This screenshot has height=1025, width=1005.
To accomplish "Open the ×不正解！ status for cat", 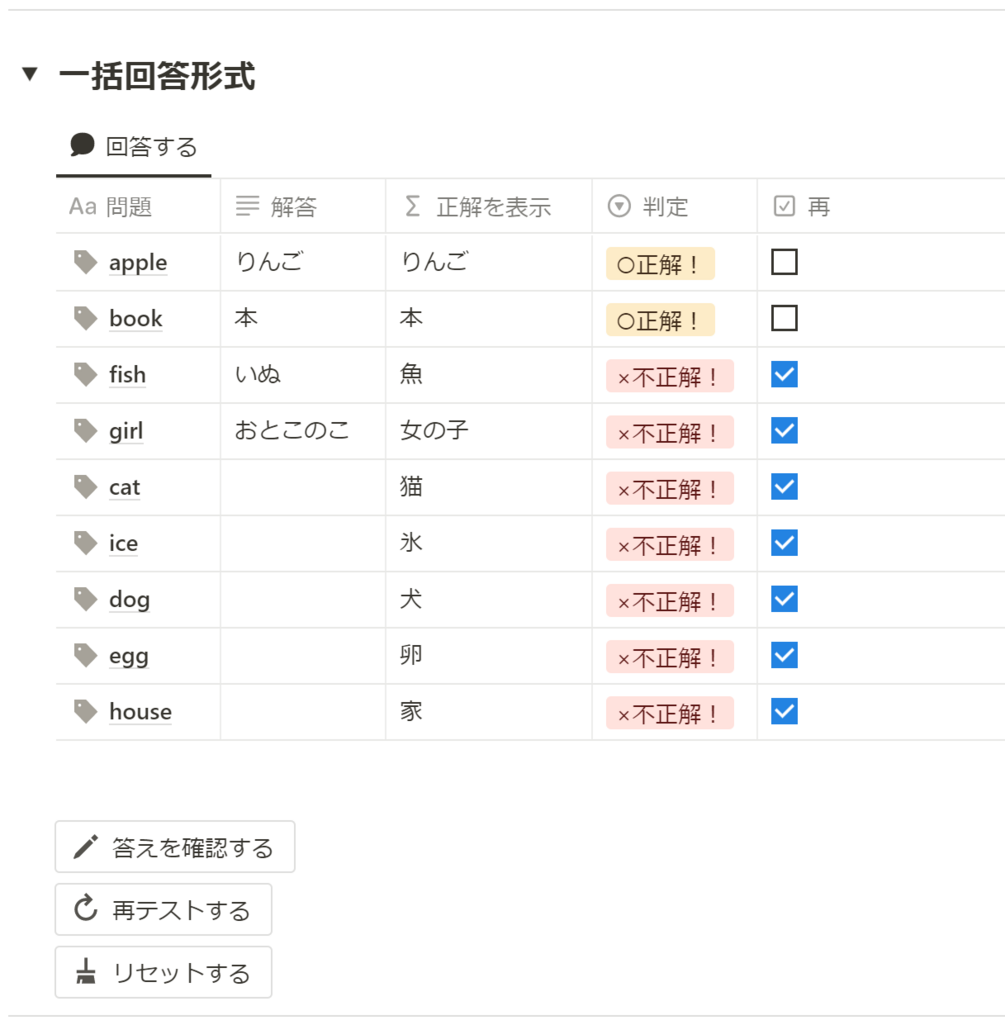I will (x=669, y=488).
